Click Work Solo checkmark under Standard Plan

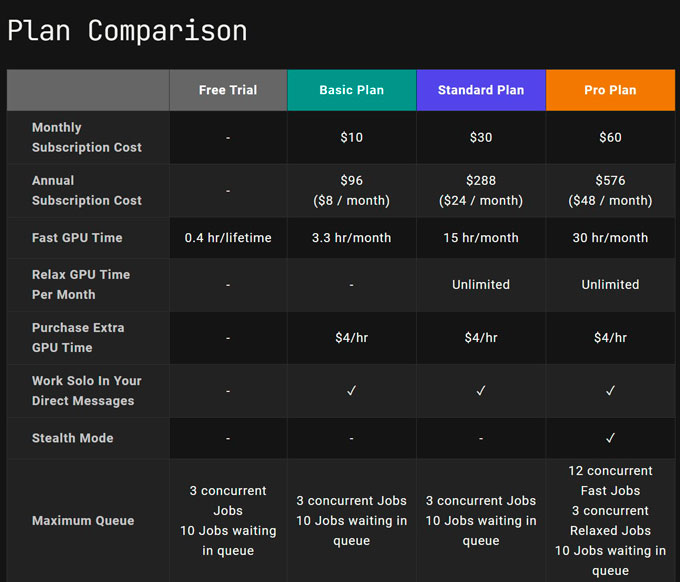(481, 391)
